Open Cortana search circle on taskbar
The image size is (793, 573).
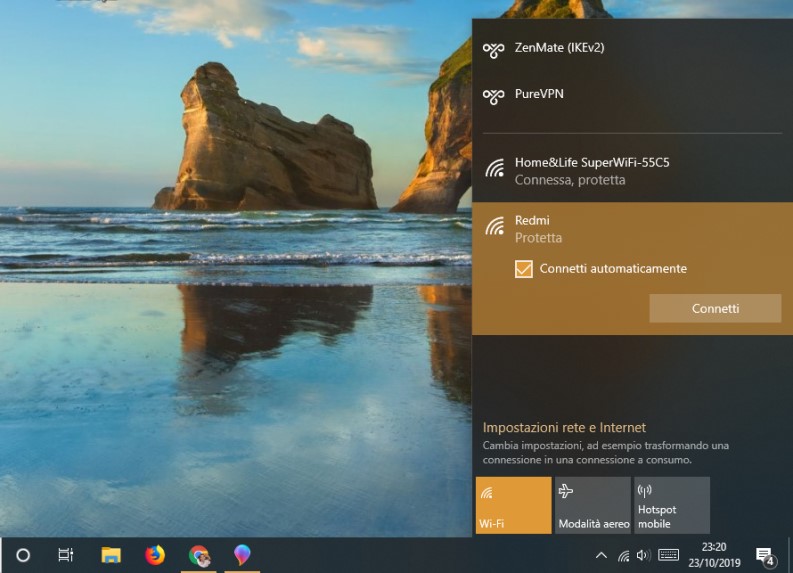(x=23, y=555)
